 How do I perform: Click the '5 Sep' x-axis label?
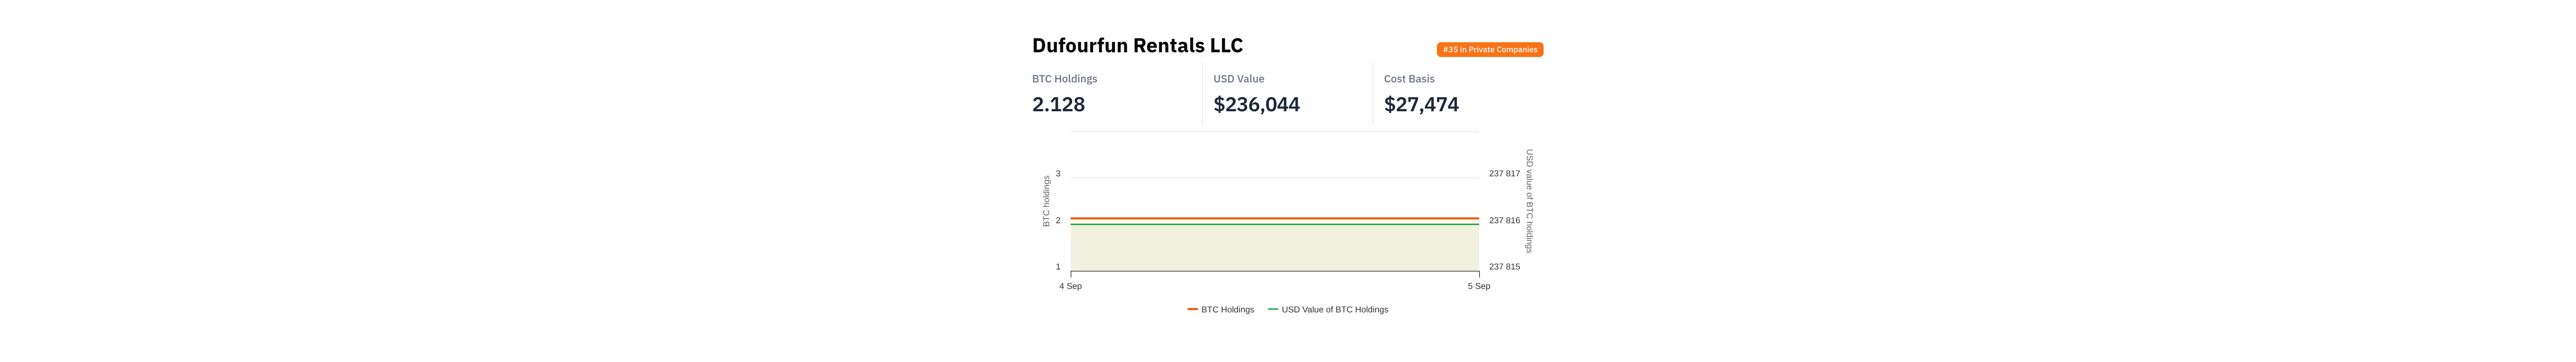pos(1478,286)
